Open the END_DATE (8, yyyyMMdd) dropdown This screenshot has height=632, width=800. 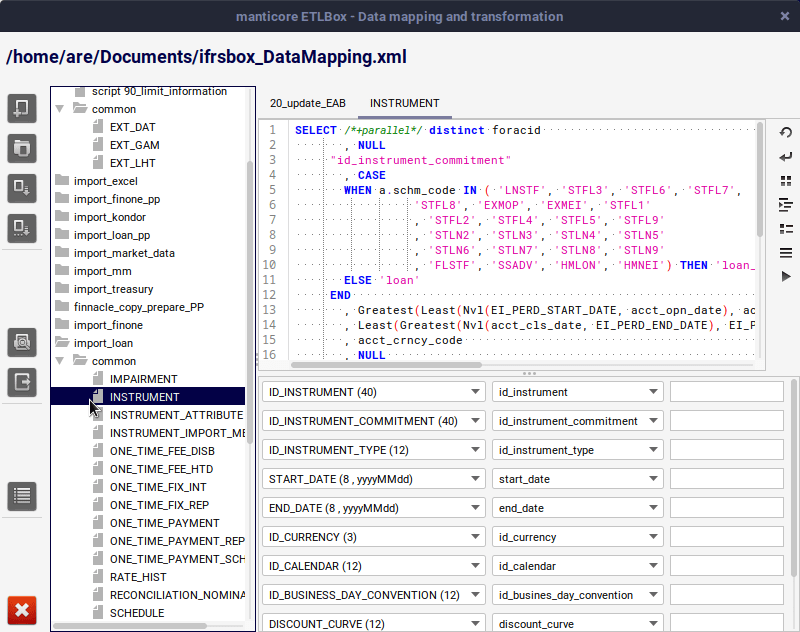[374, 508]
